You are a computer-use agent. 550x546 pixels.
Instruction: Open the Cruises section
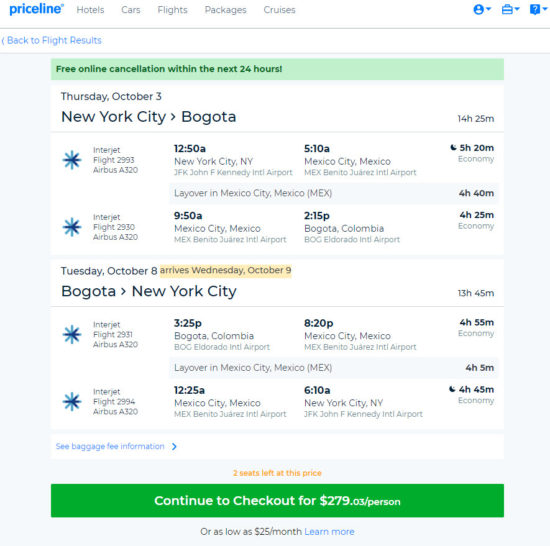(279, 10)
